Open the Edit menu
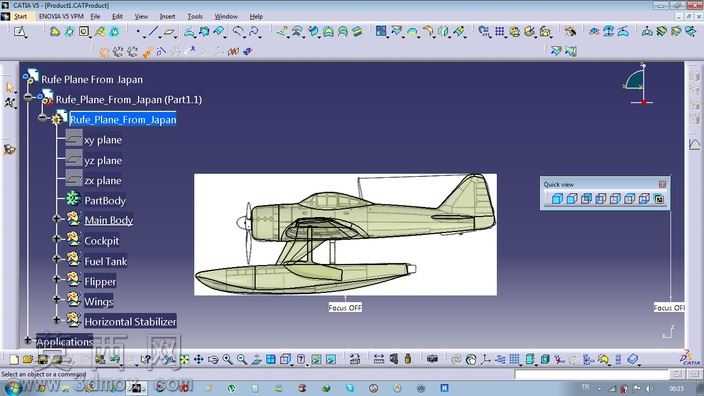This screenshot has width=704, height=396. pos(117,17)
